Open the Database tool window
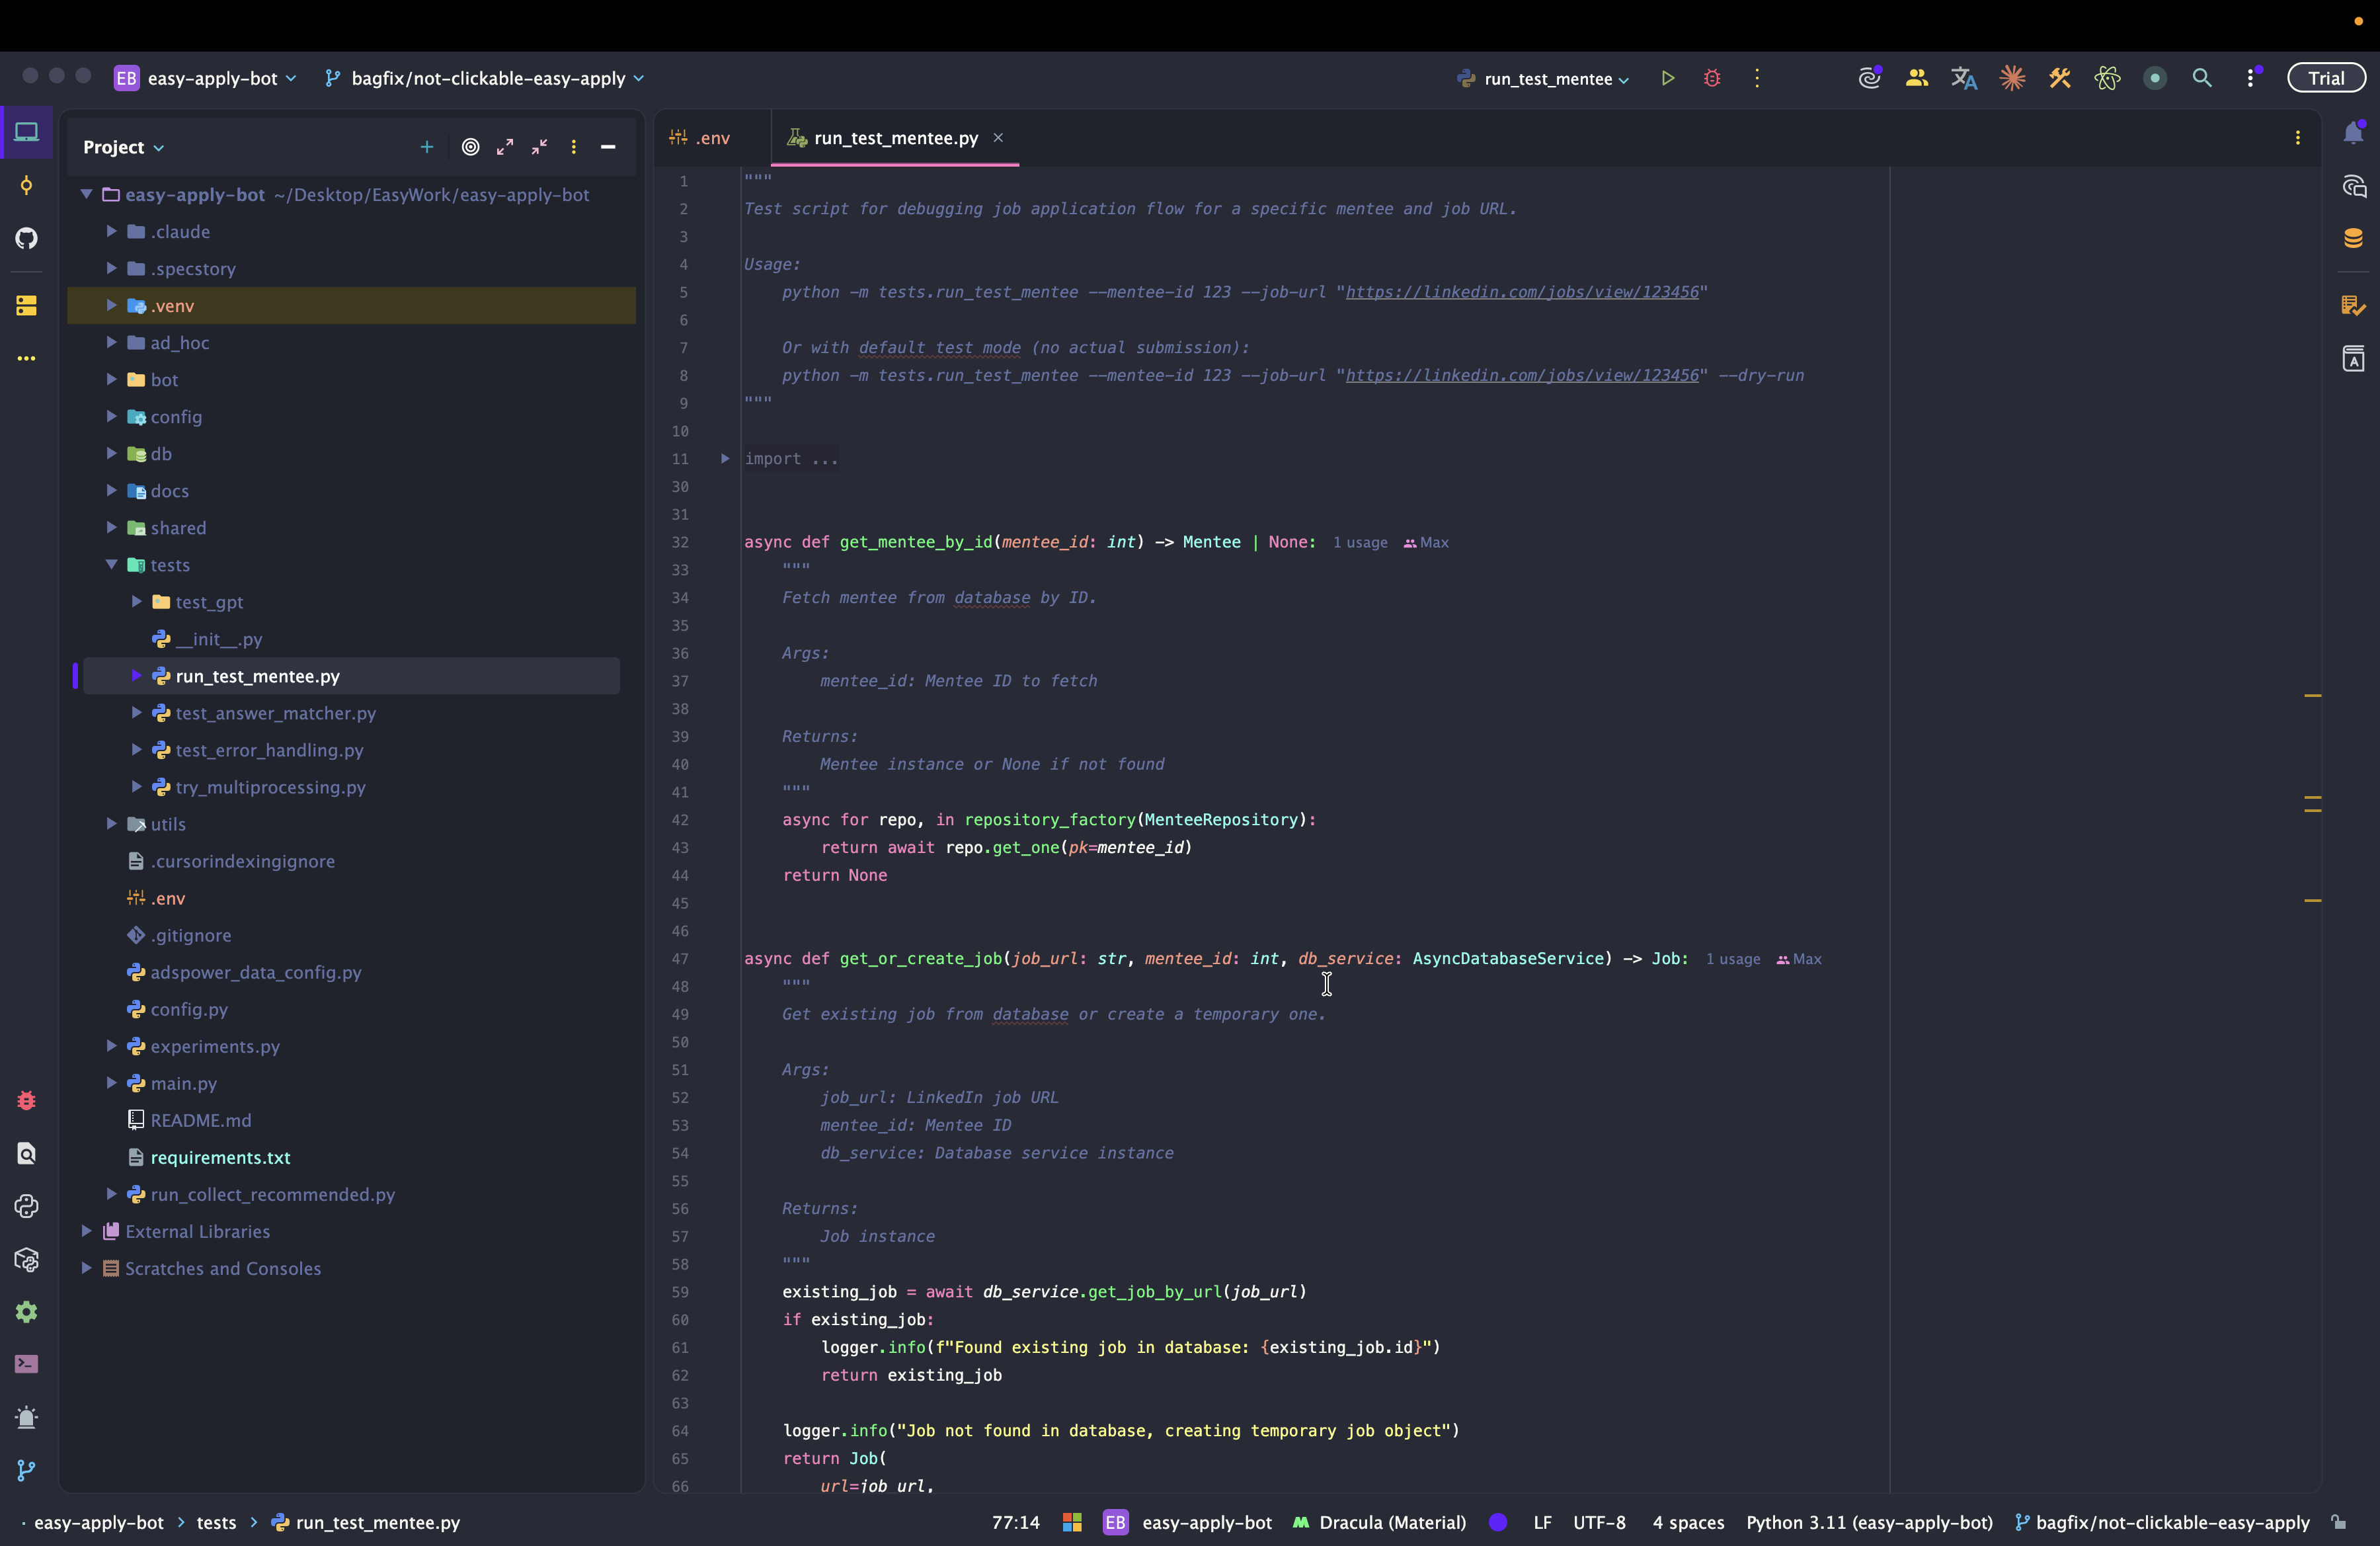Viewport: 2380px width, 1546px height. [2353, 238]
